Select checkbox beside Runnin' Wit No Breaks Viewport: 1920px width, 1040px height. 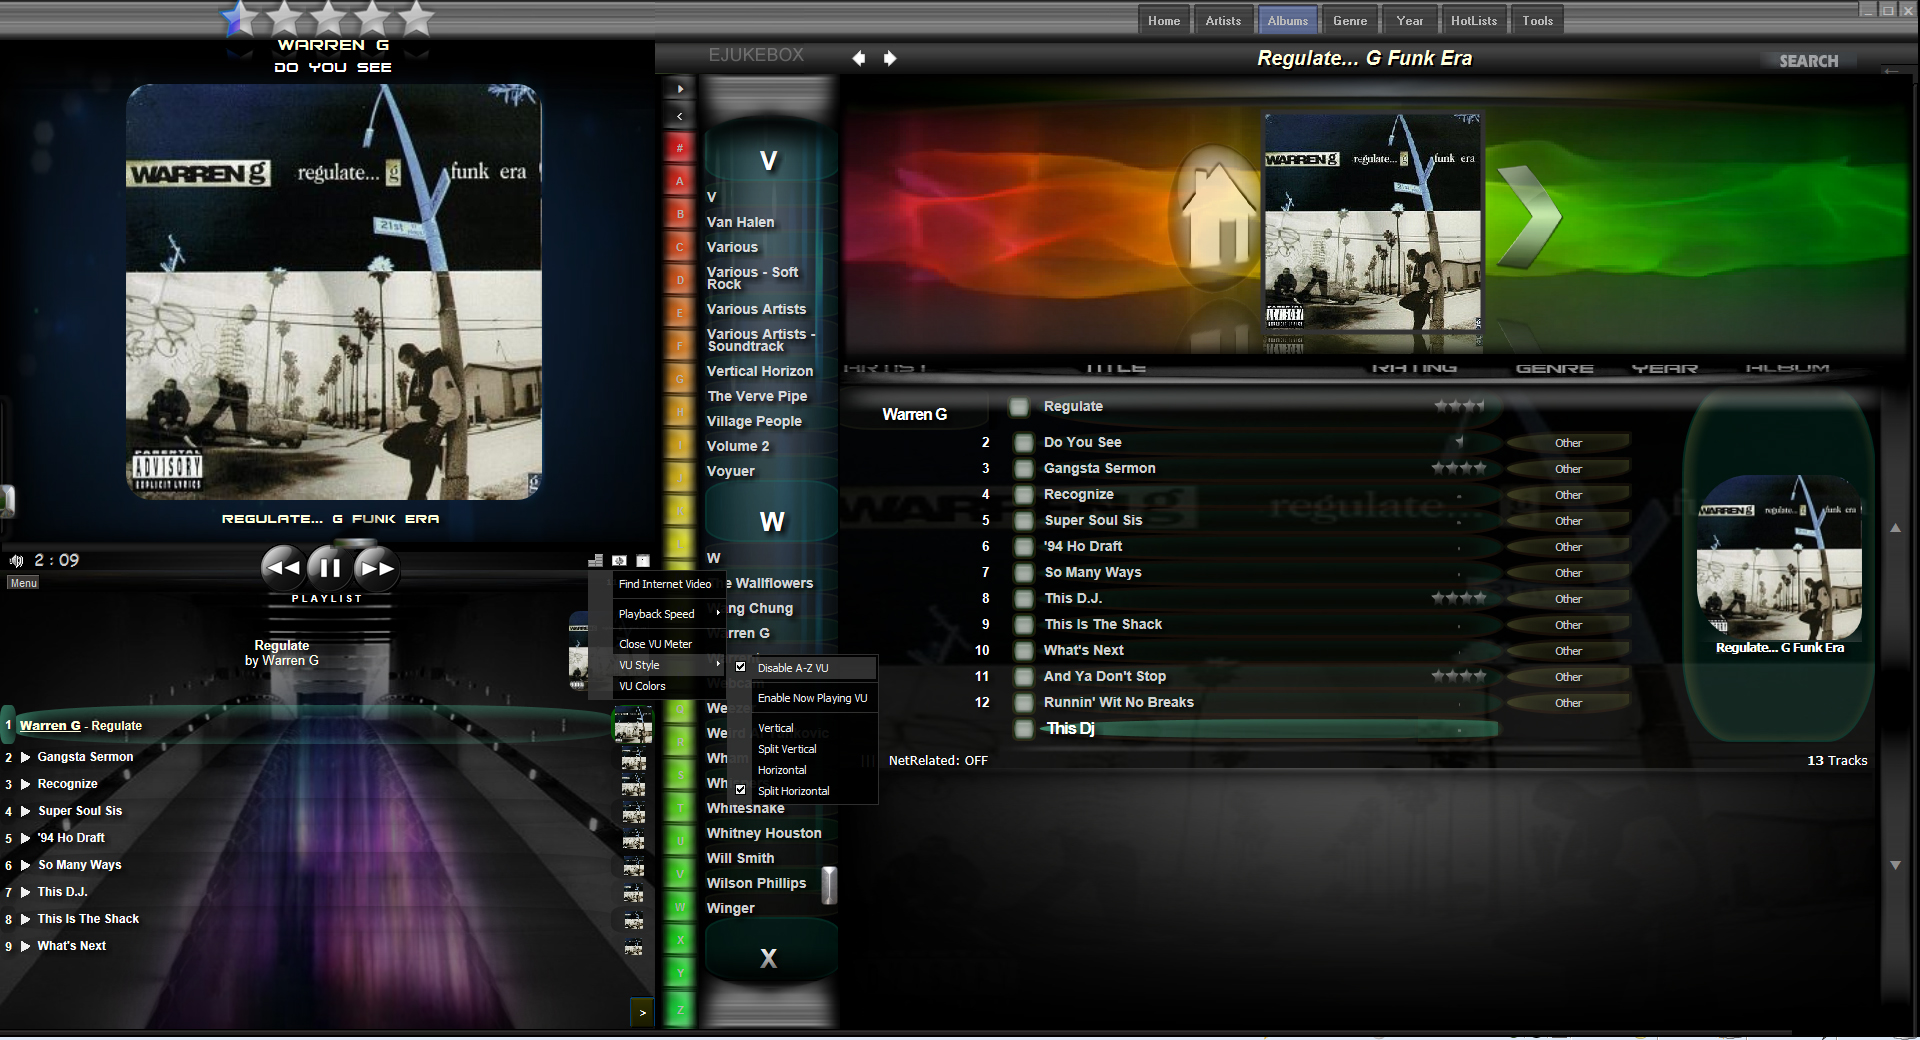[1024, 702]
